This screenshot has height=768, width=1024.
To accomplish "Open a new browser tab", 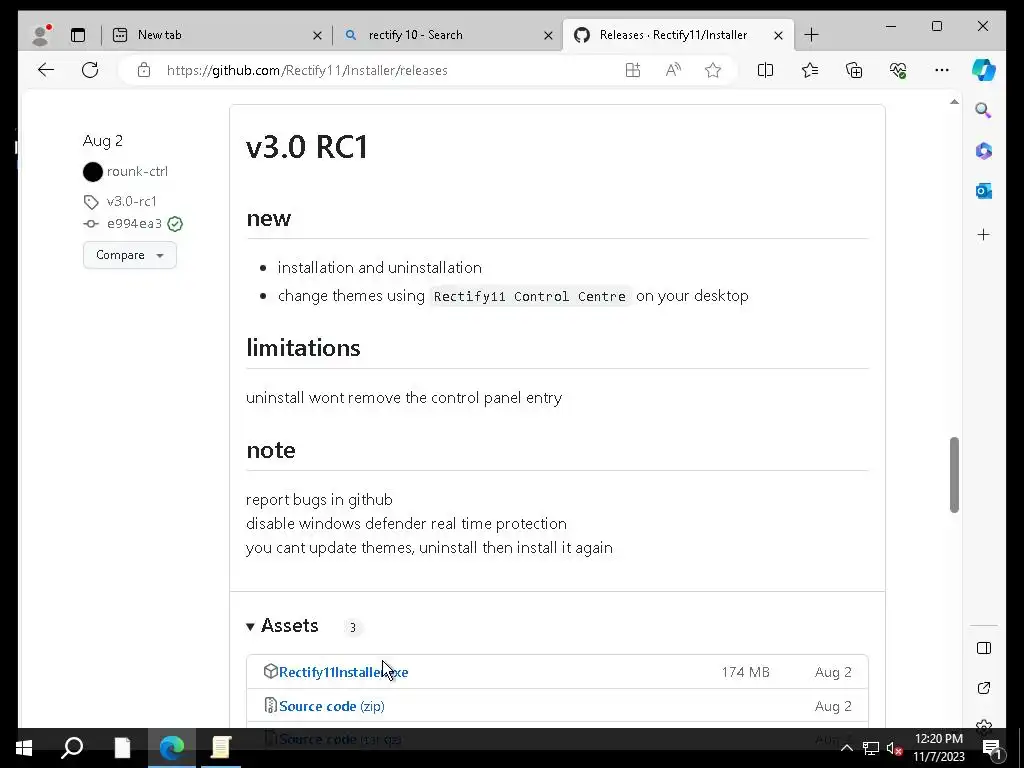I will (x=811, y=35).
